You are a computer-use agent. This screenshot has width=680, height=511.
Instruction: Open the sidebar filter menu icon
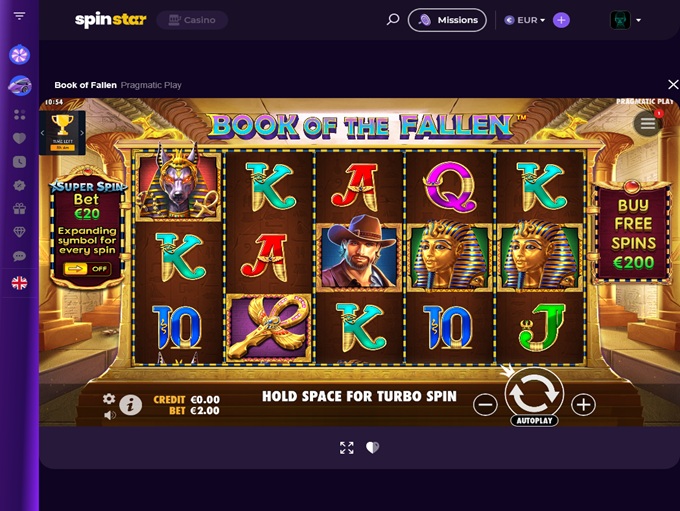tap(19, 16)
